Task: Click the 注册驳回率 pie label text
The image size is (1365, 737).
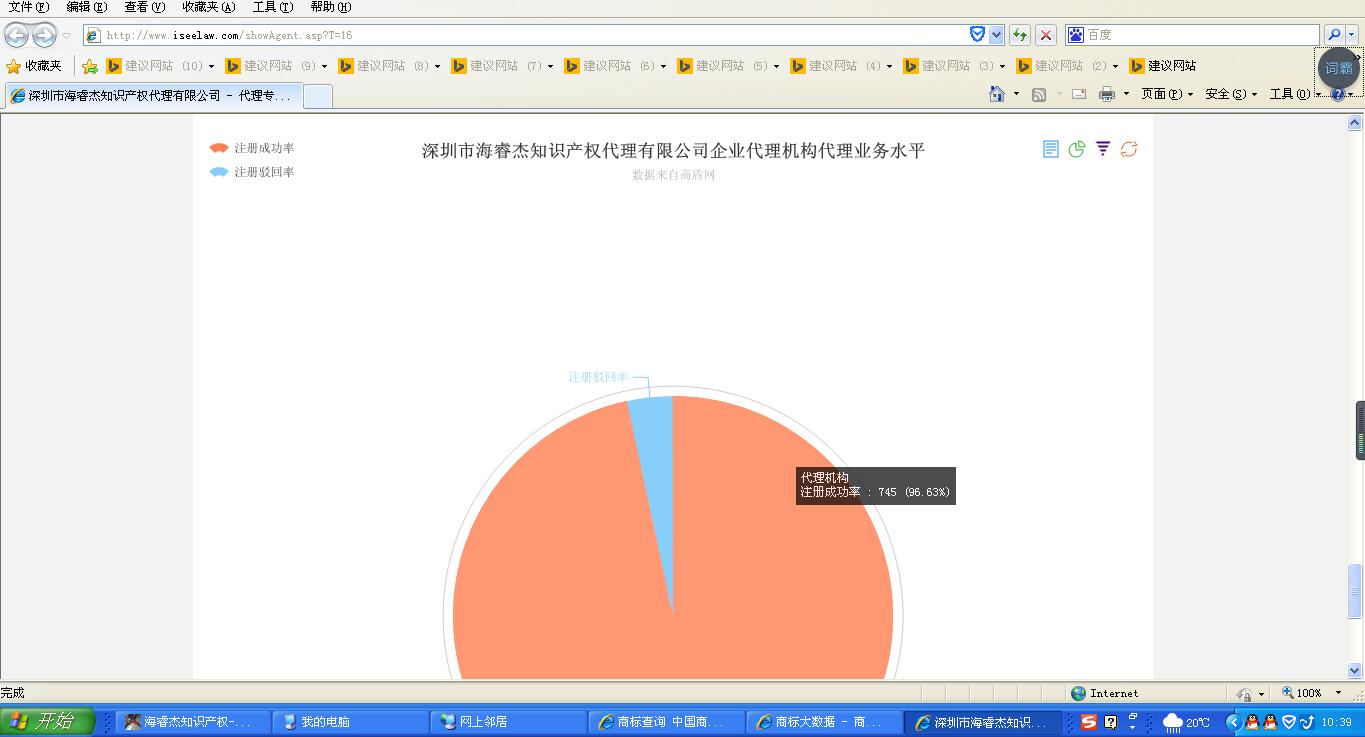Action: coord(598,377)
